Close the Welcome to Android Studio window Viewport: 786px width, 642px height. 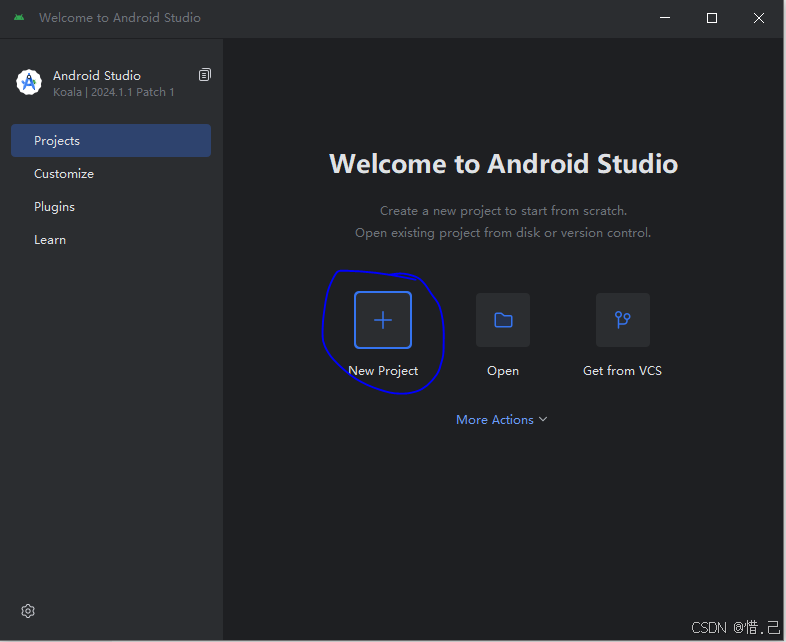759,18
